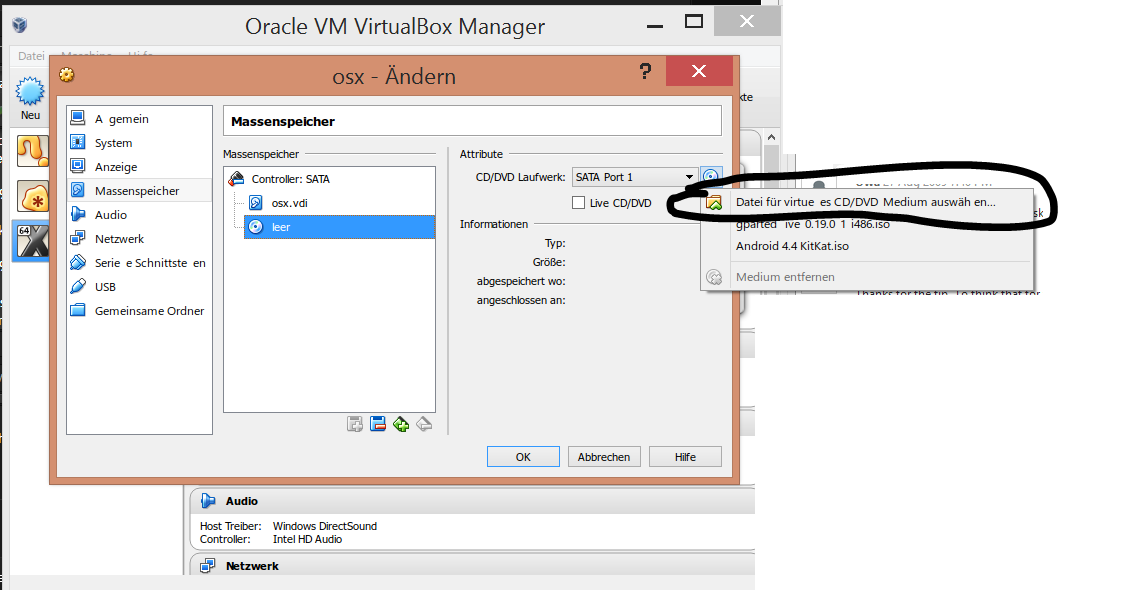Click the OK button

(523, 457)
